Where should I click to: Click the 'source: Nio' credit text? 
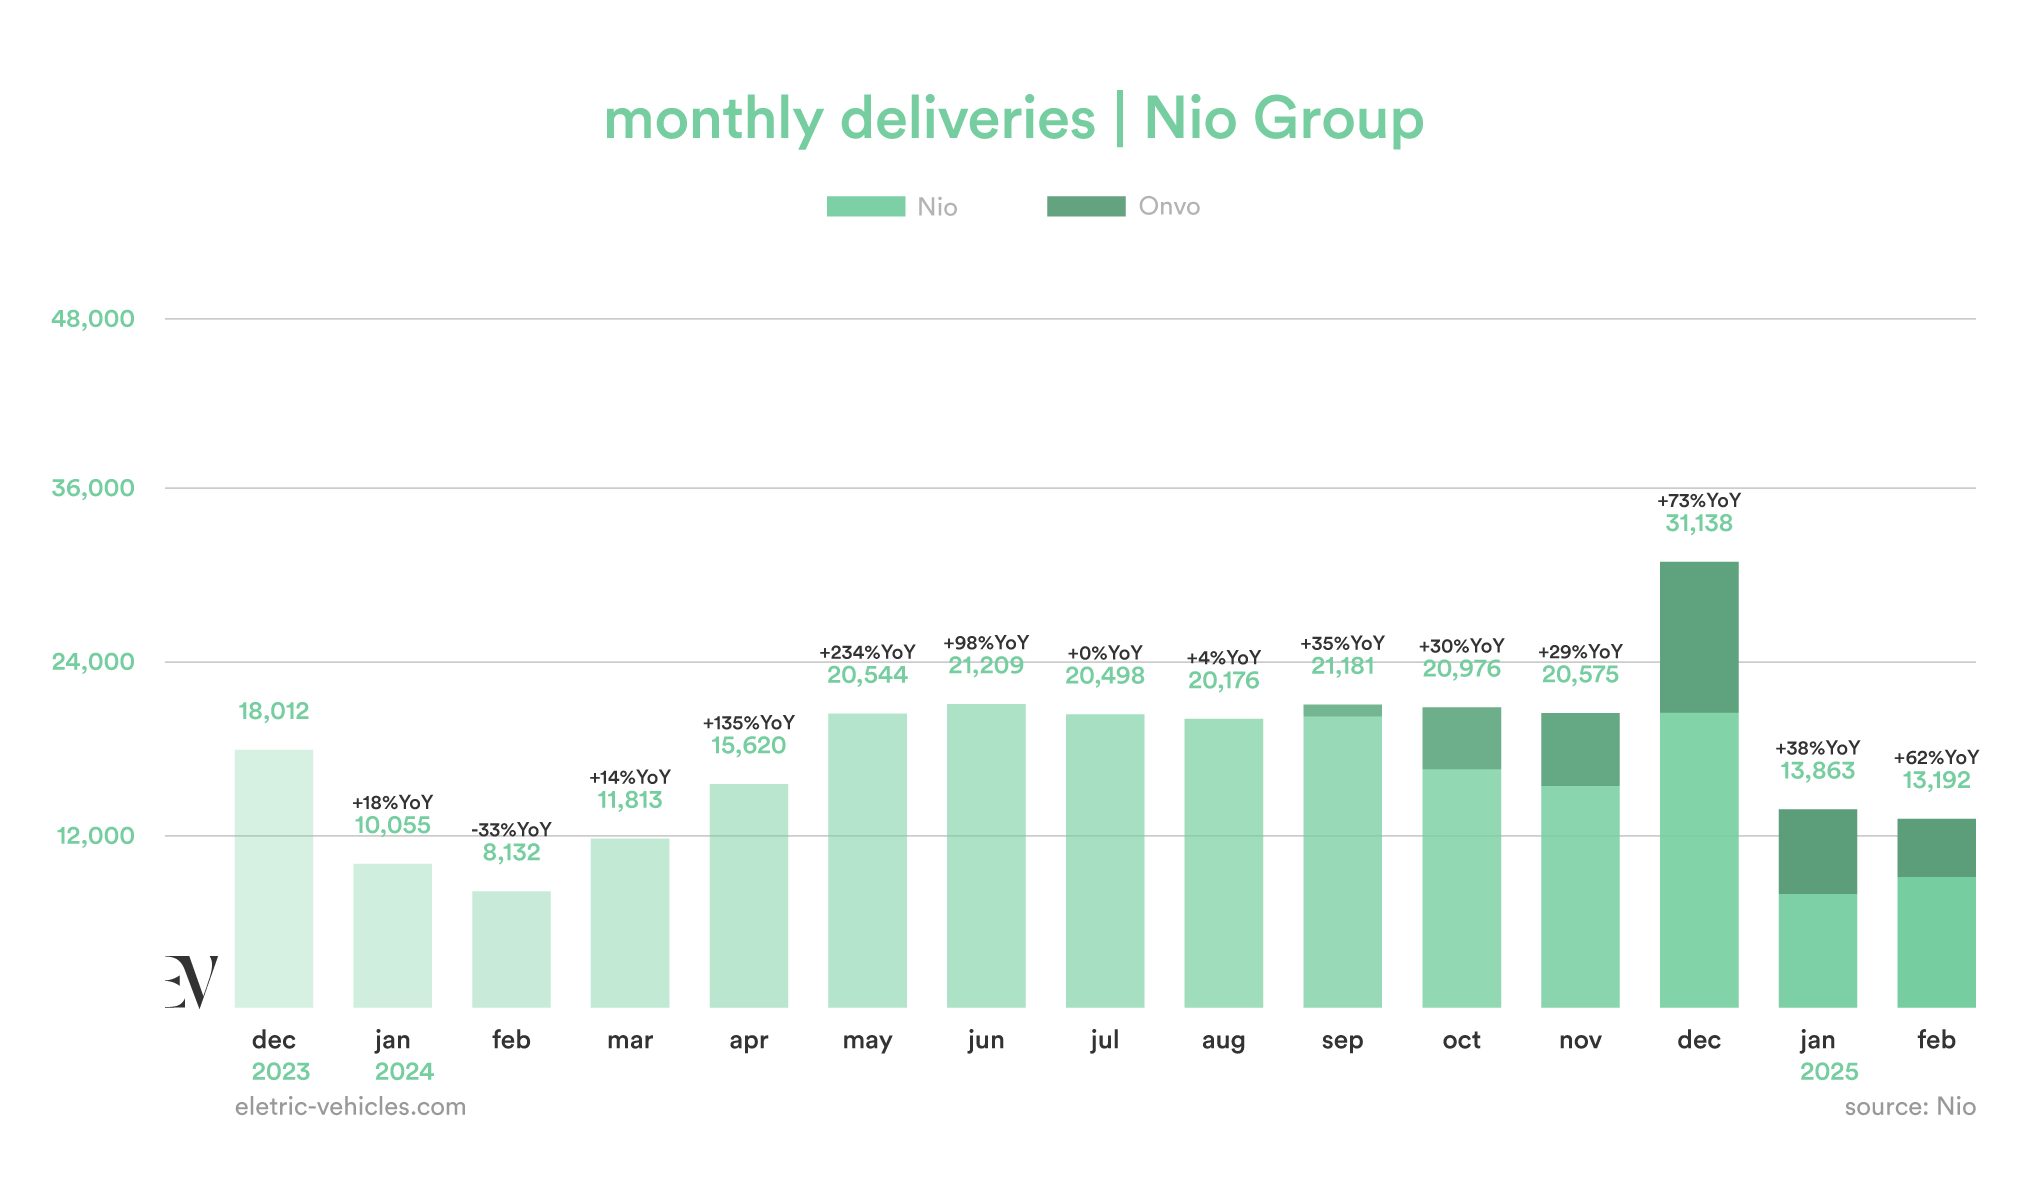click(x=1910, y=1106)
